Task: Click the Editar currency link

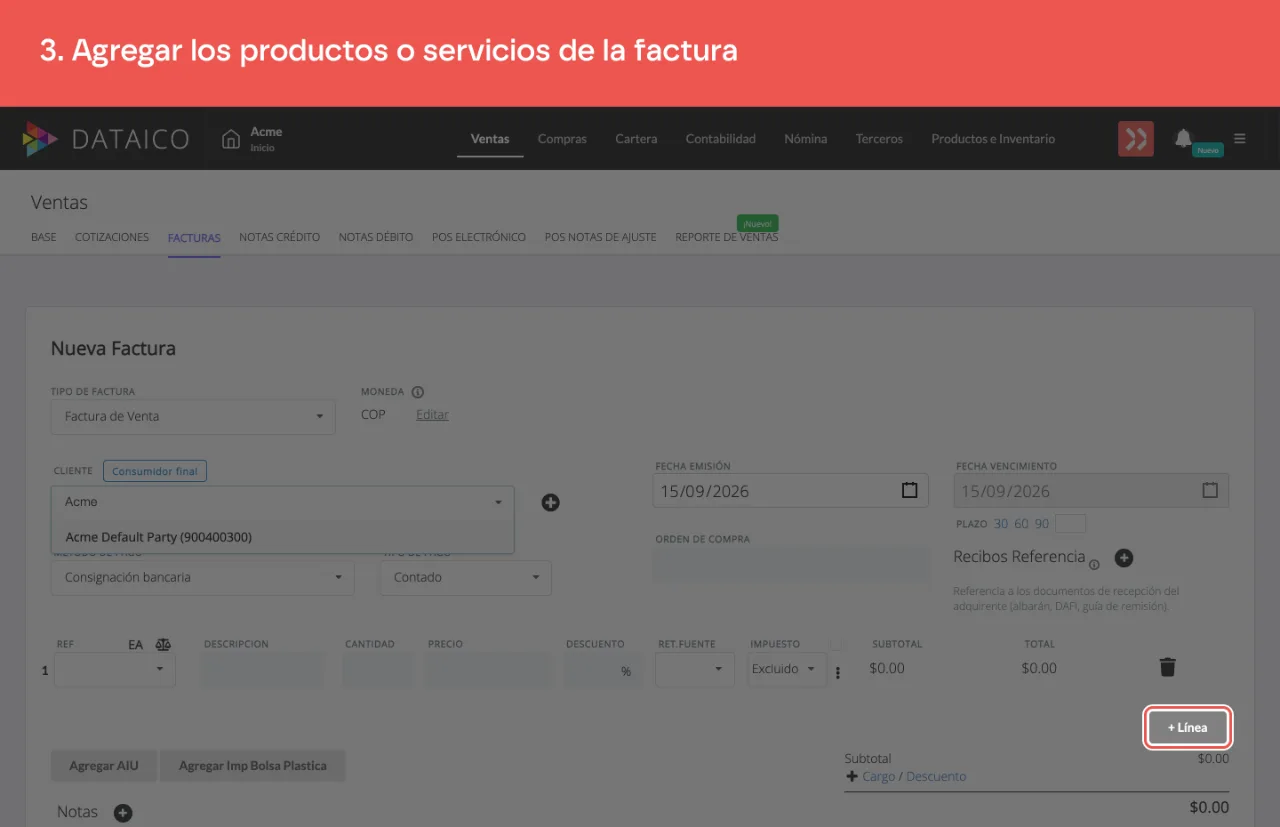Action: coord(432,415)
